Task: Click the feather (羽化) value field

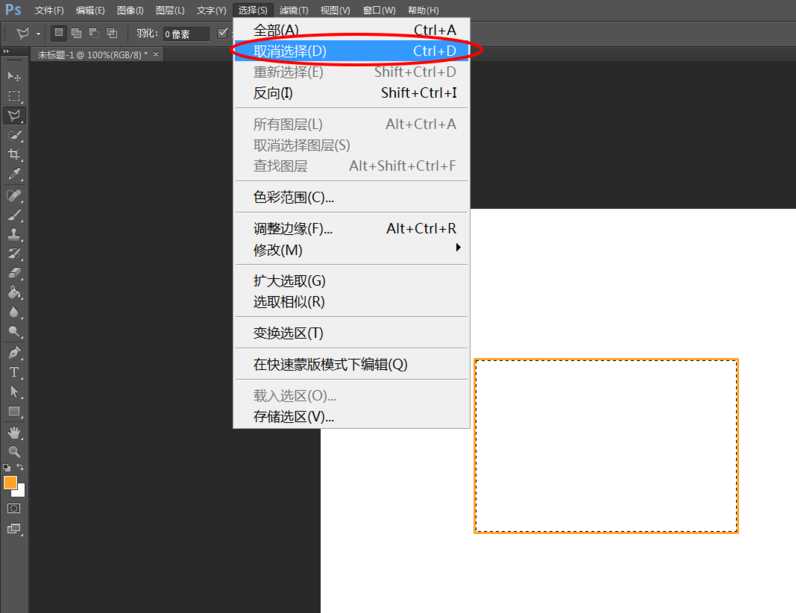Action: click(186, 33)
